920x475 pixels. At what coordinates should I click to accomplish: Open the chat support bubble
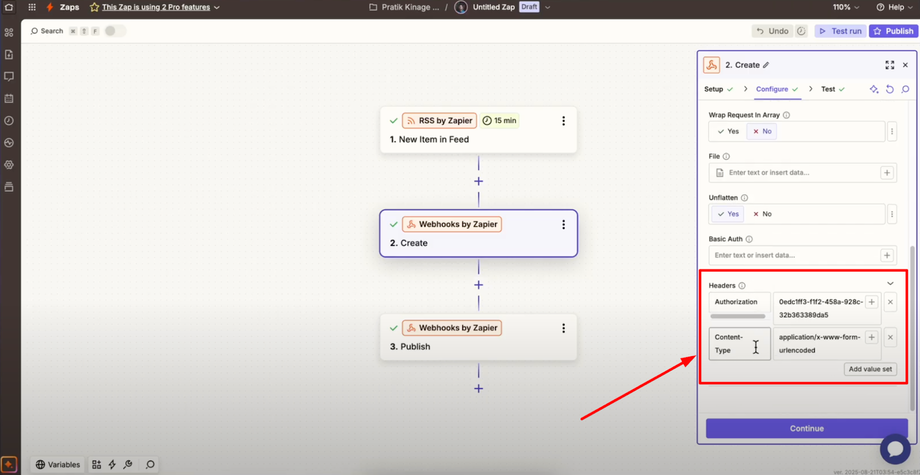point(896,449)
